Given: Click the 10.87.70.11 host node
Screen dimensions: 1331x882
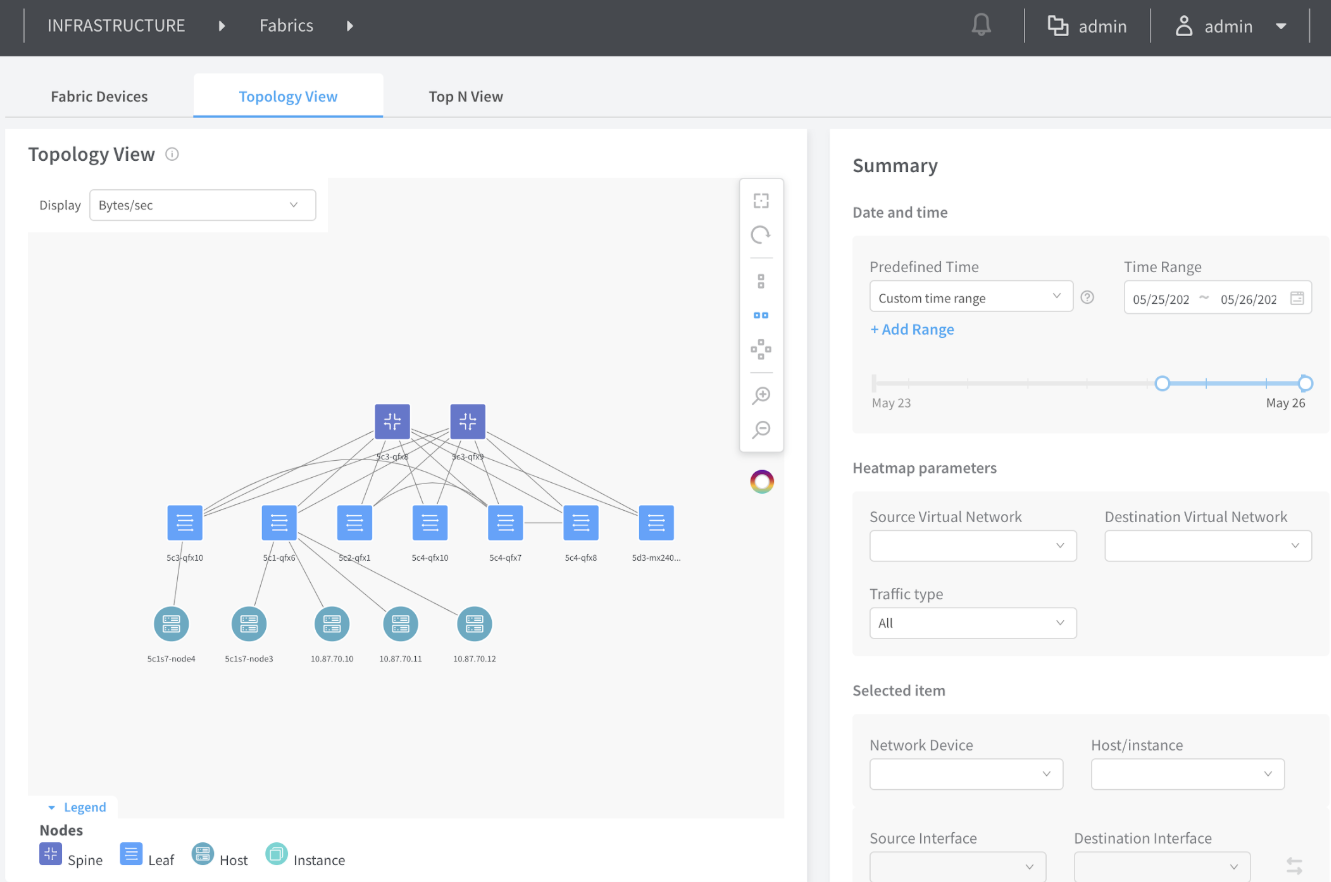Looking at the screenshot, I should click(x=400, y=624).
